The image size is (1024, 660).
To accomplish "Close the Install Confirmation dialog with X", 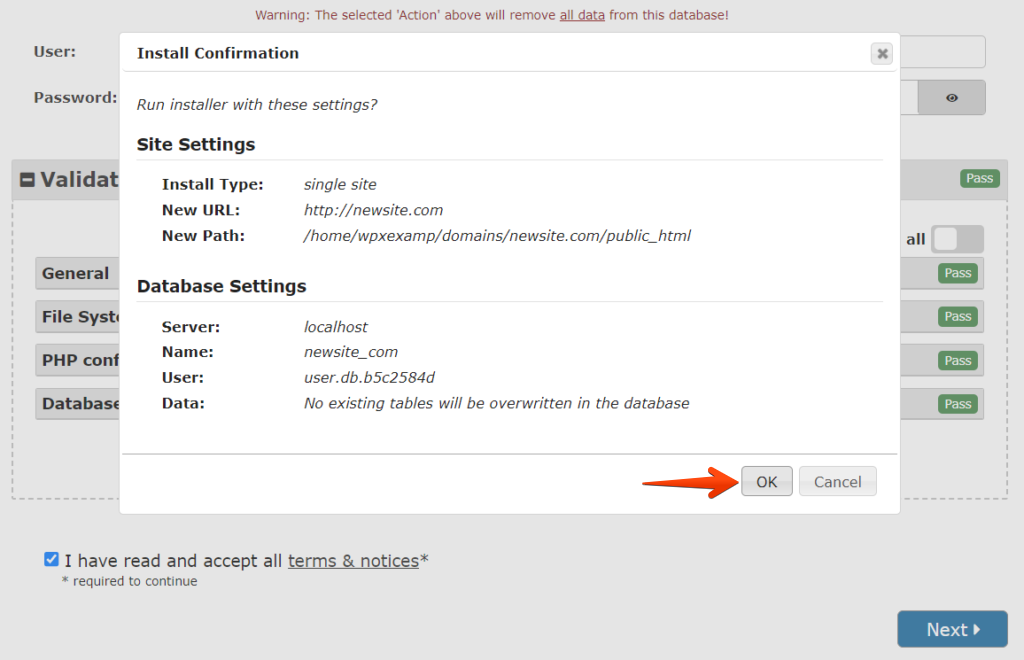I will pyautogui.click(x=881, y=54).
